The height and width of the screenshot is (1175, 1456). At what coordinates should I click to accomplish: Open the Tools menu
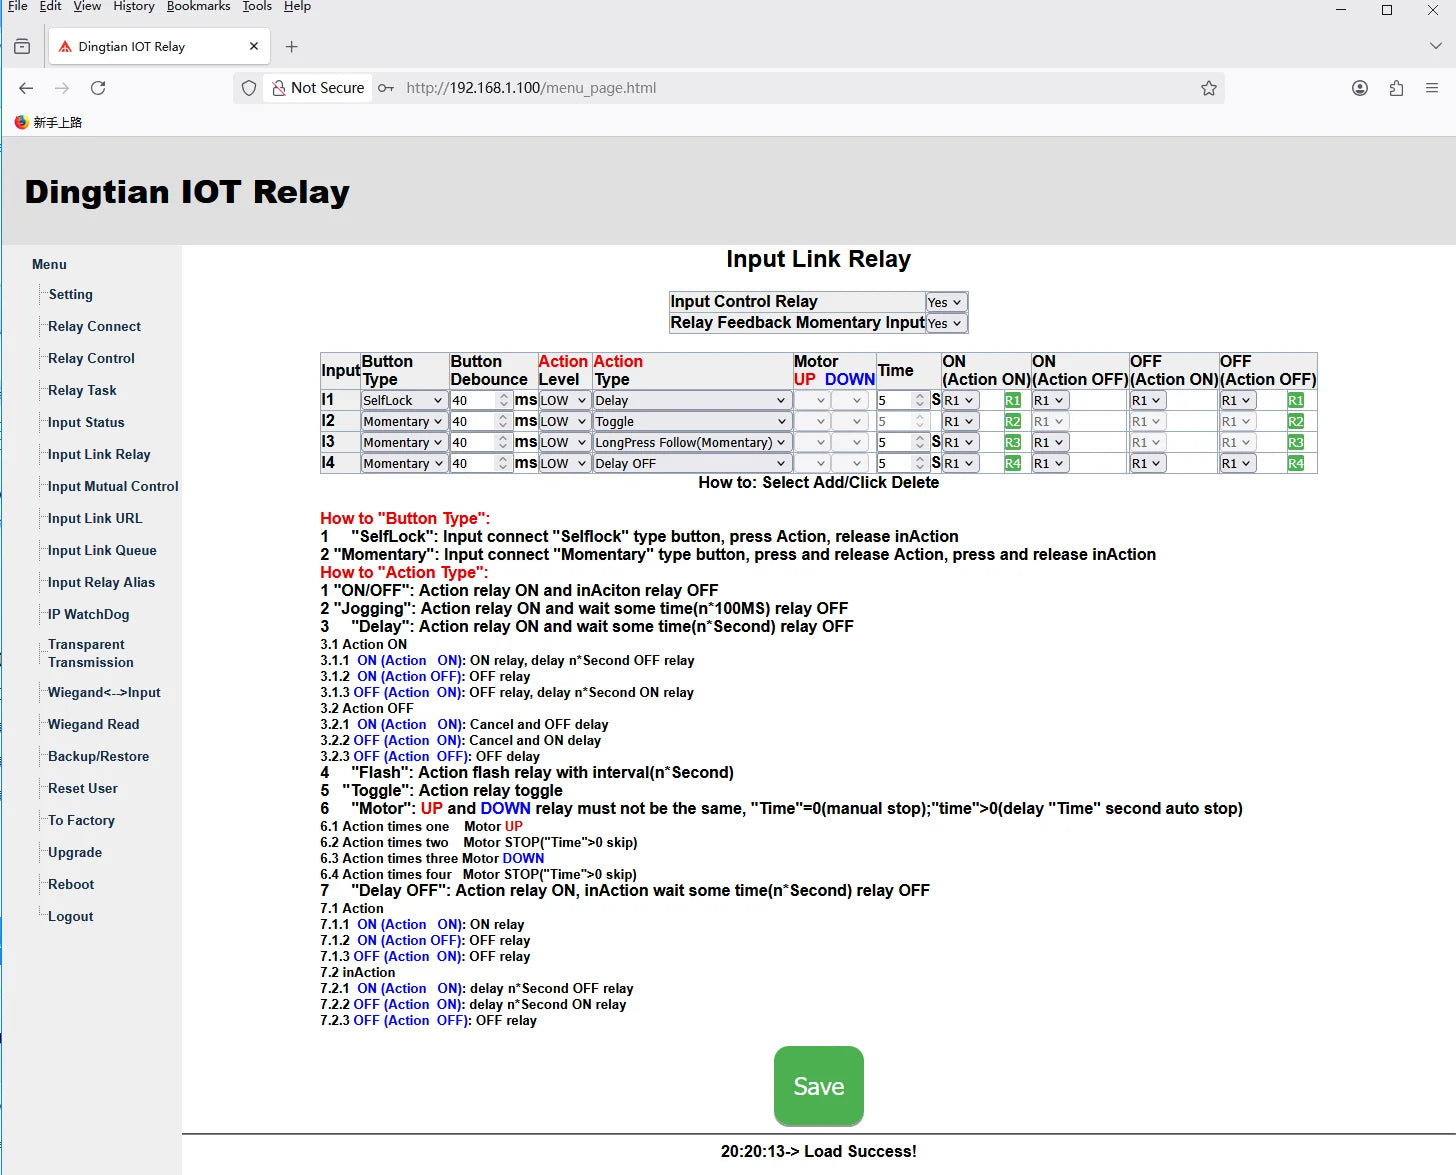coord(257,6)
